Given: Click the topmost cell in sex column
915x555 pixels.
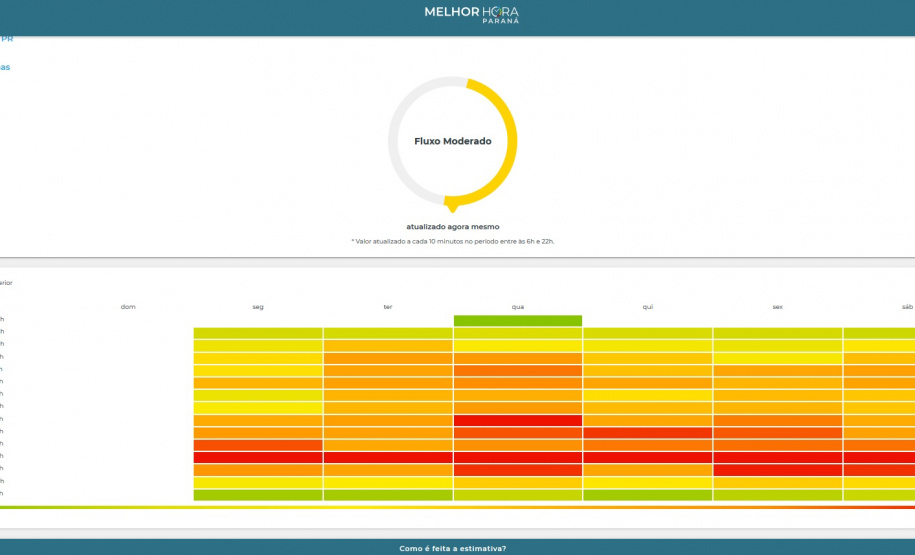Looking at the screenshot, I should pyautogui.click(x=778, y=333).
